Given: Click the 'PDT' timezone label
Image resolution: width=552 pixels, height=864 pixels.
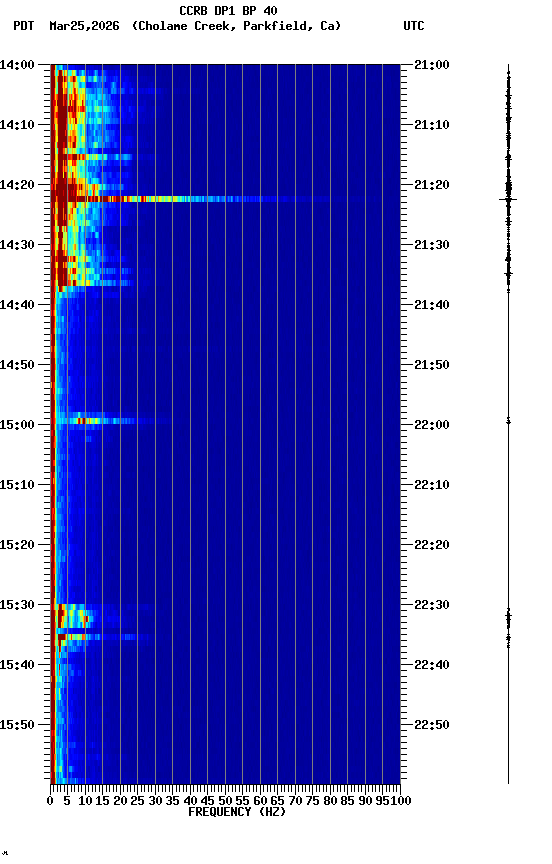Looking at the screenshot, I should [24, 26].
